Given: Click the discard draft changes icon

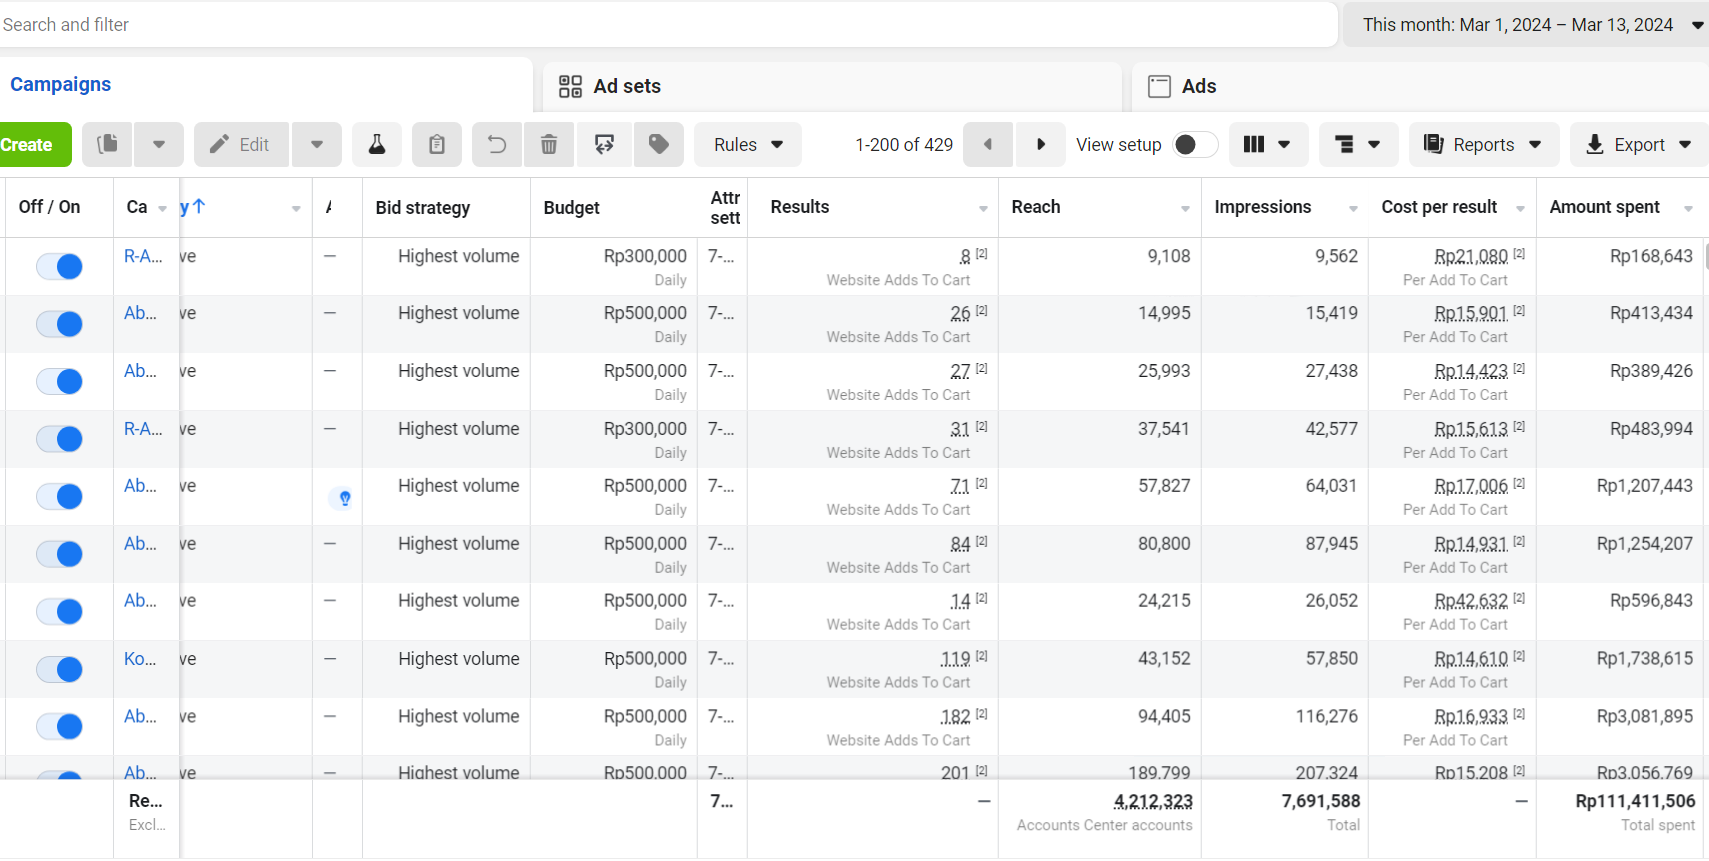Looking at the screenshot, I should click(x=604, y=145).
